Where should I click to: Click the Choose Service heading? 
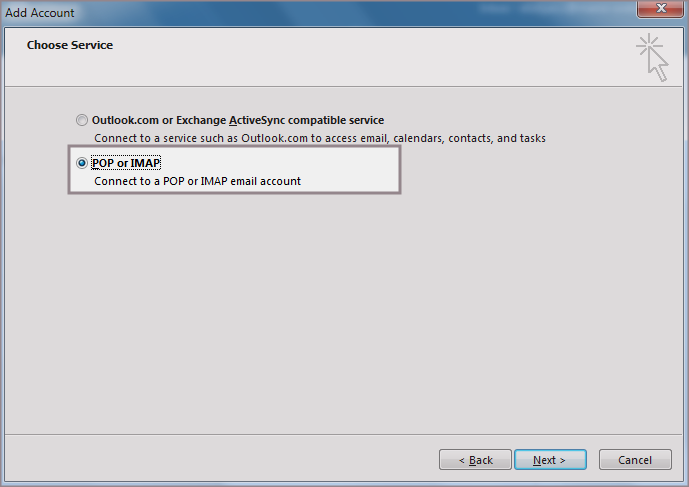70,45
